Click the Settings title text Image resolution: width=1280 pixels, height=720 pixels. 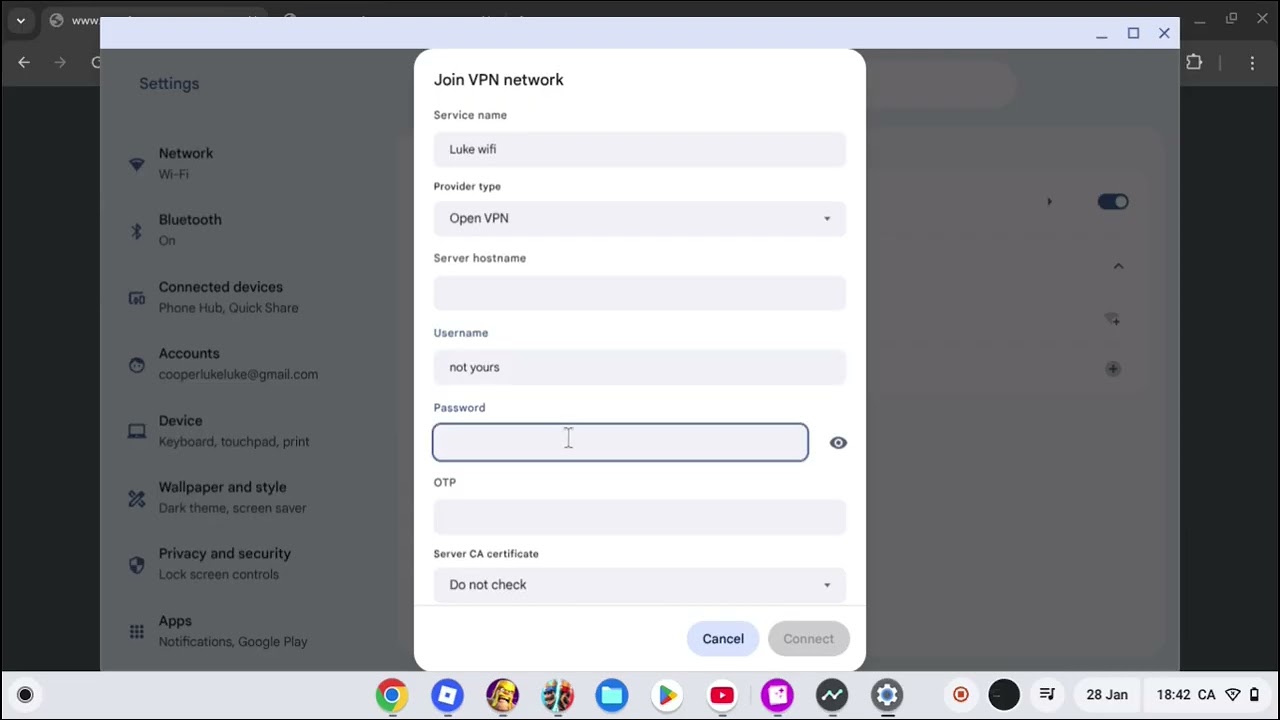[169, 83]
